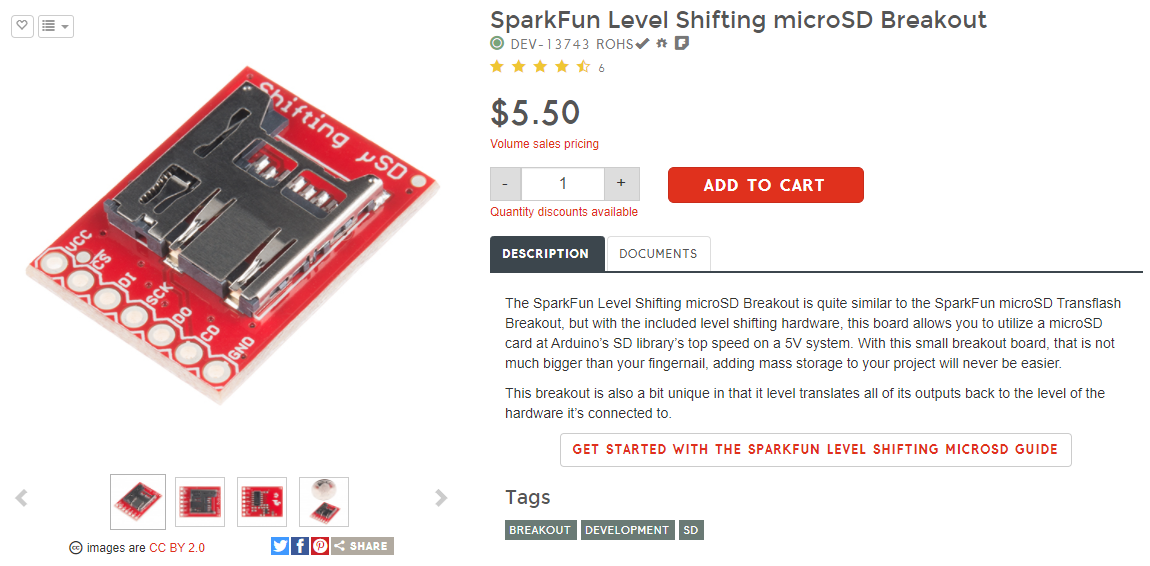Click the green in-stock status circle
This screenshot has width=1150, height=566.
pos(497,44)
